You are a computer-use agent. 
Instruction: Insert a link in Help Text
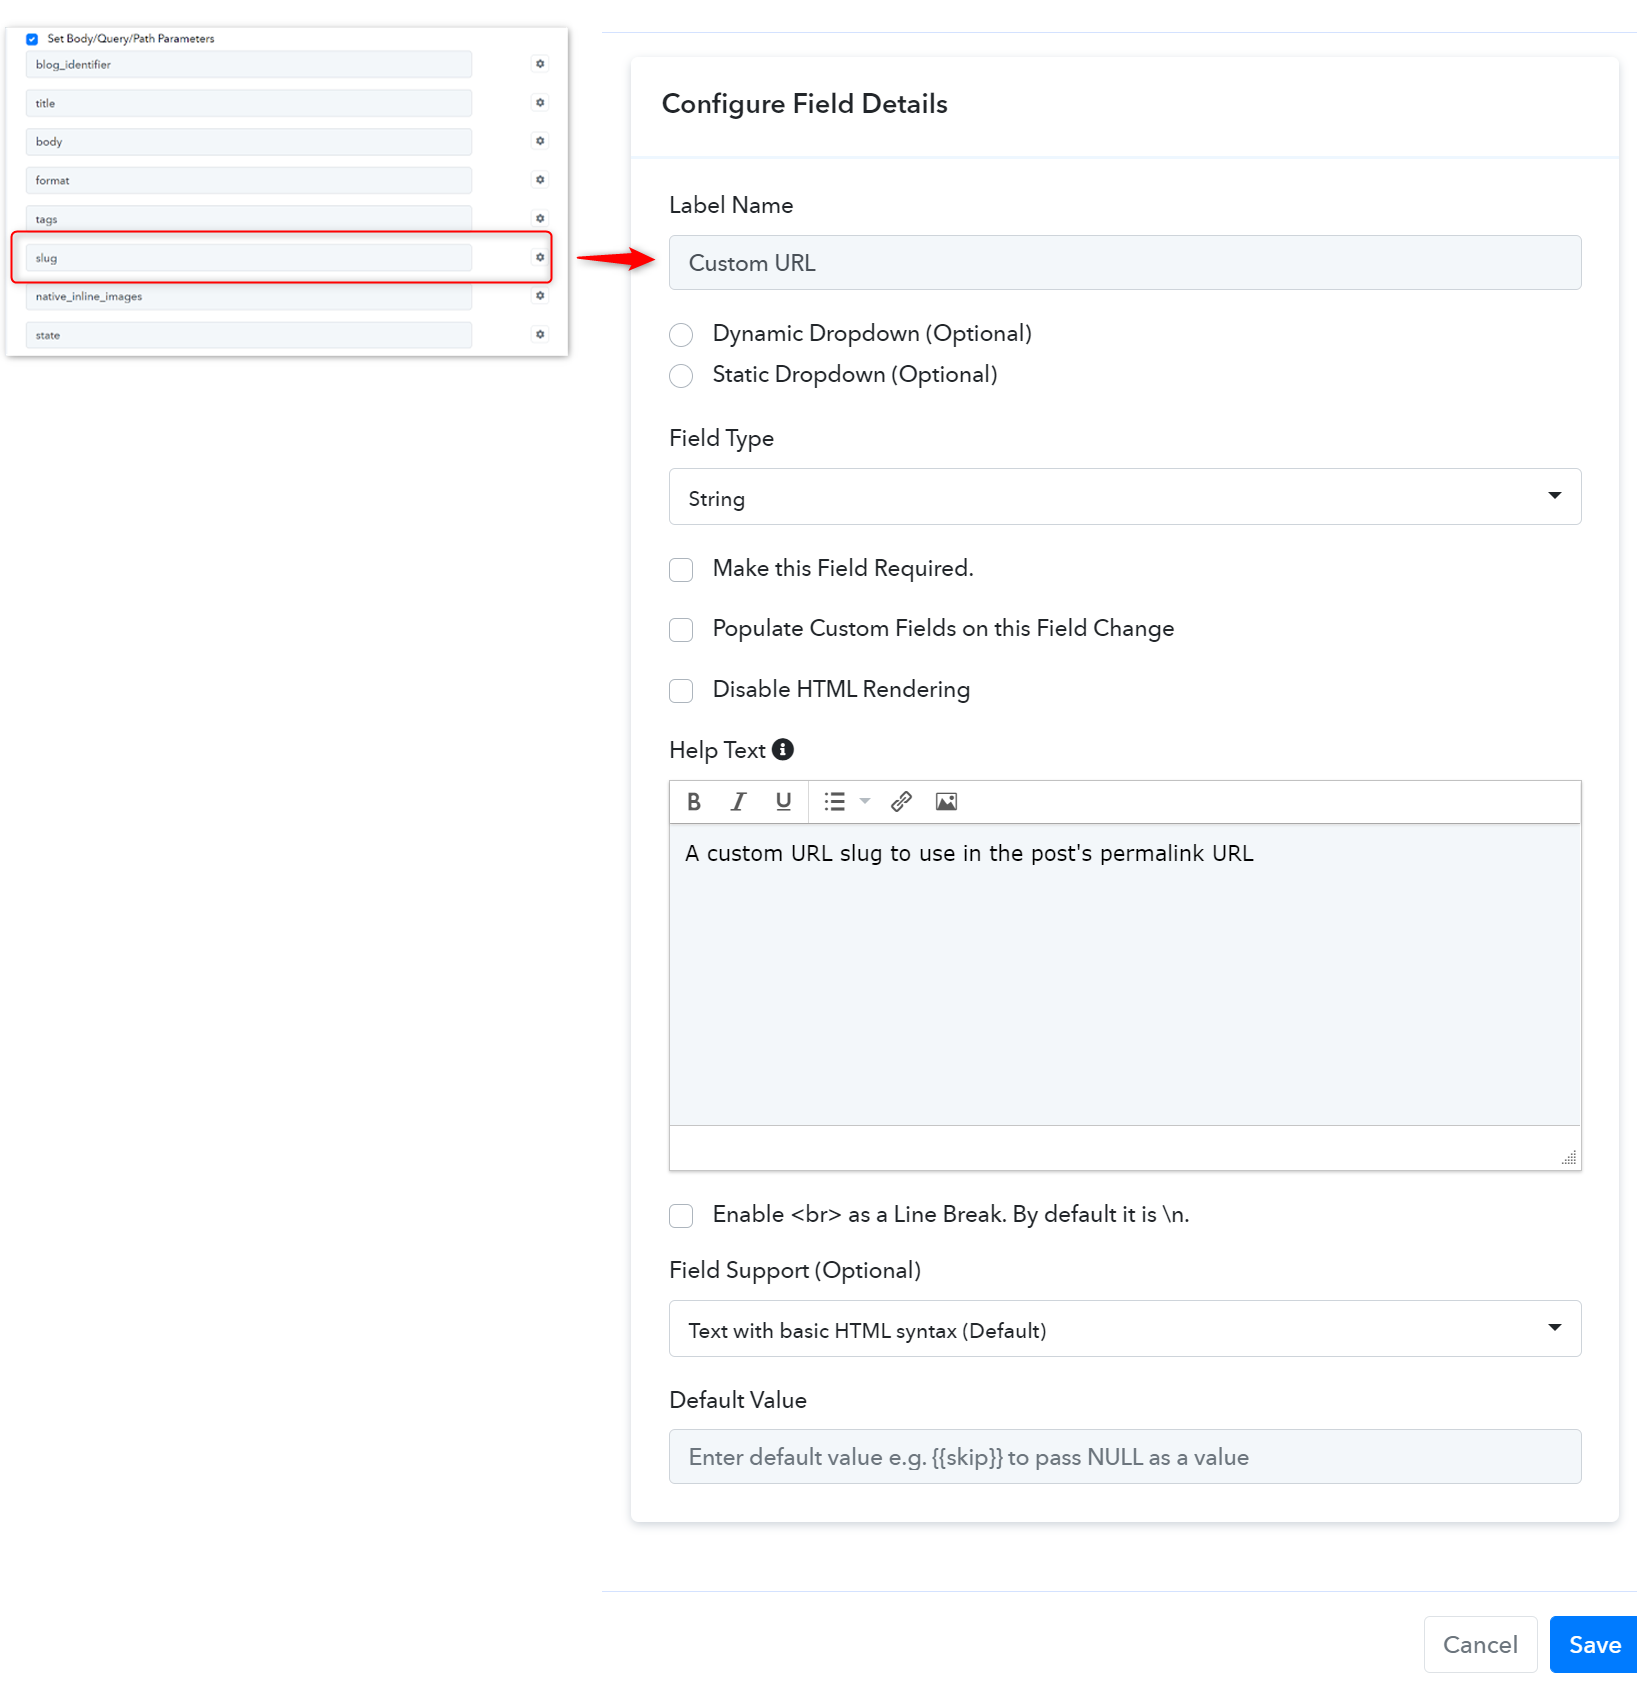(901, 802)
